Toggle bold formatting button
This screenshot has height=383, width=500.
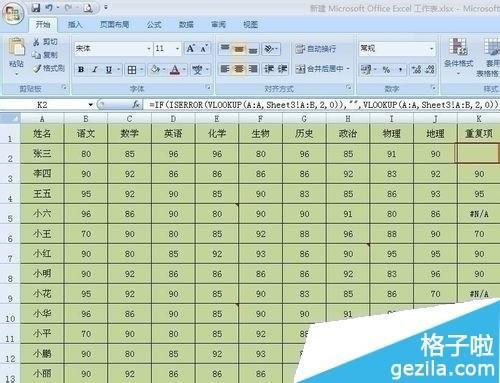pos(81,70)
